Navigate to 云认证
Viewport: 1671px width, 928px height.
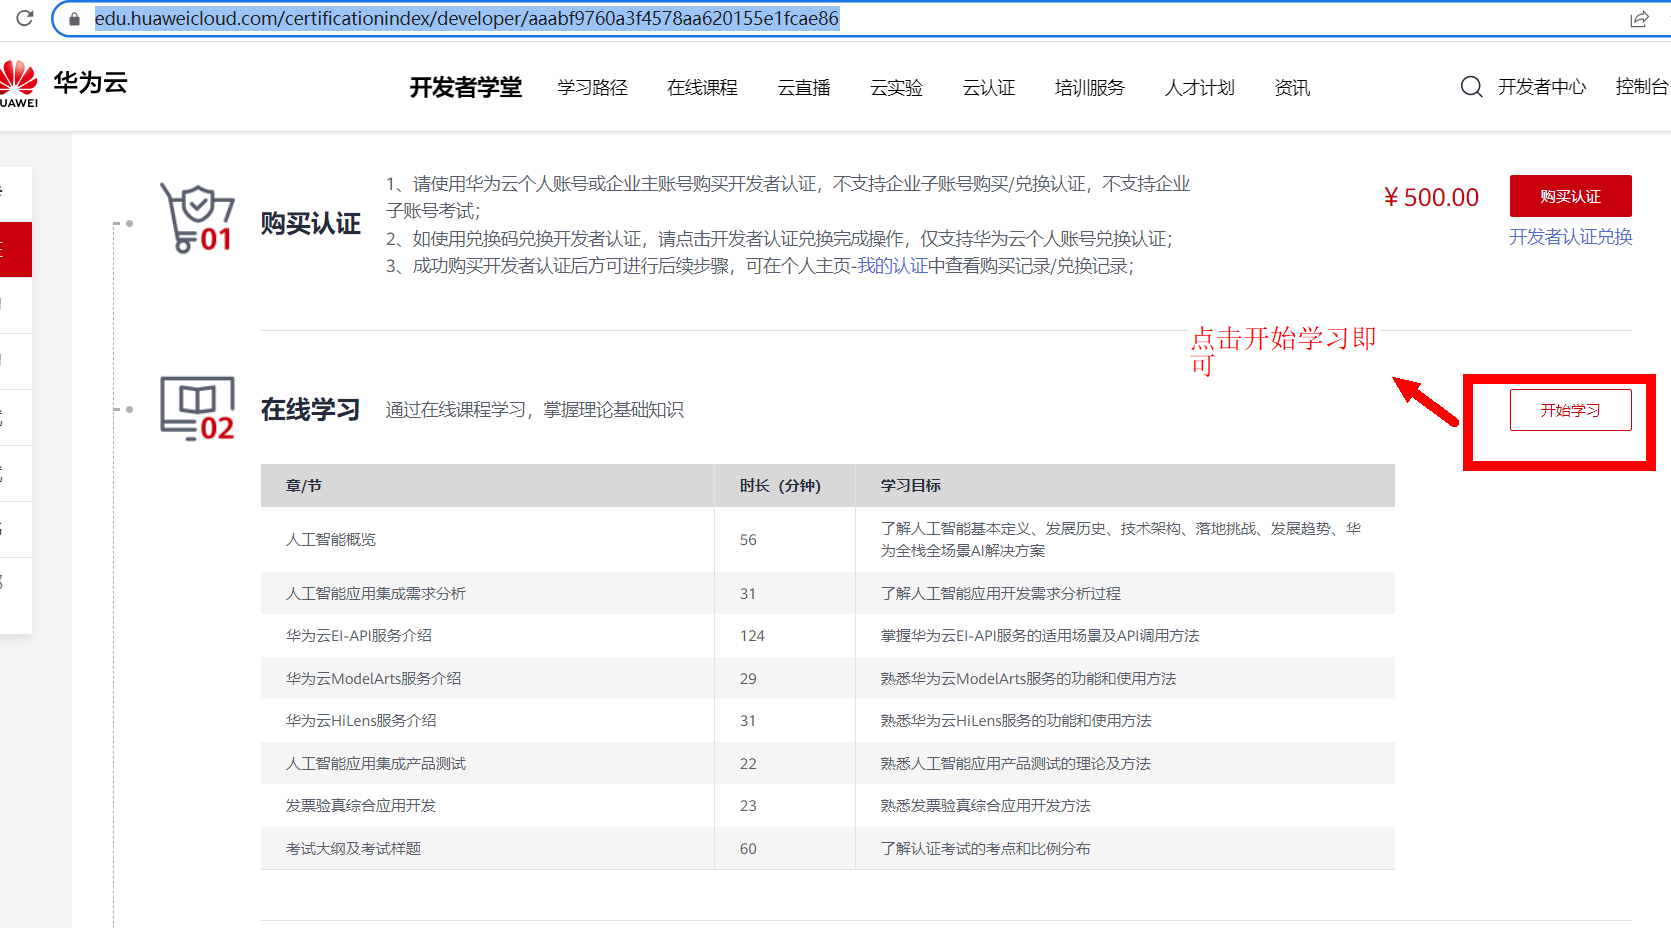coord(989,88)
